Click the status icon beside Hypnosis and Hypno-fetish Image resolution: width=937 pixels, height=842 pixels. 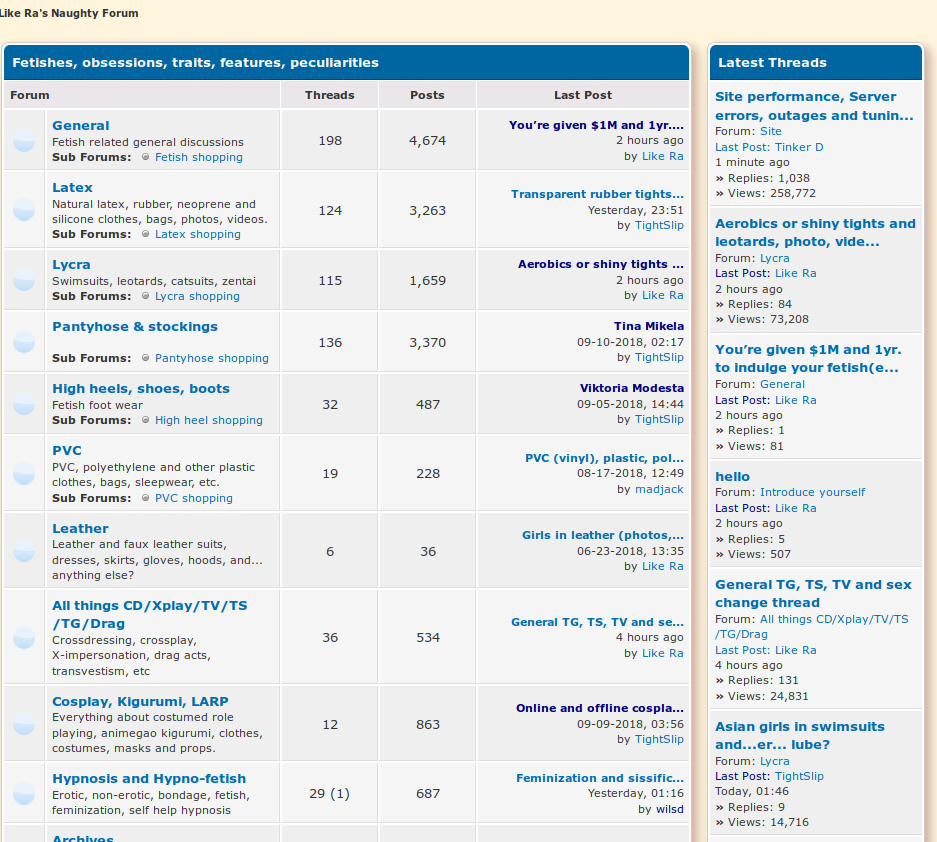point(24,794)
